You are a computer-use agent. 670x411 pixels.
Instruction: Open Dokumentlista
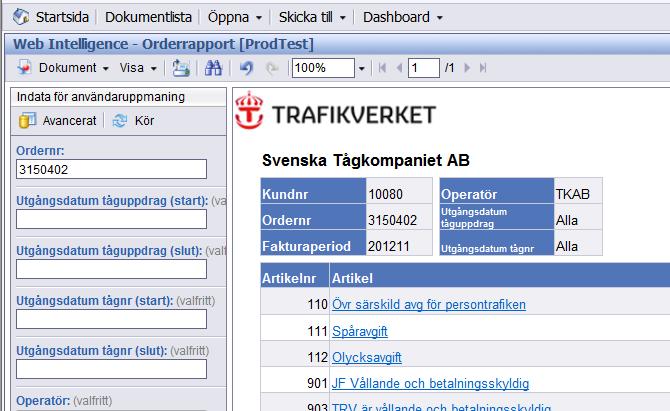click(x=148, y=17)
